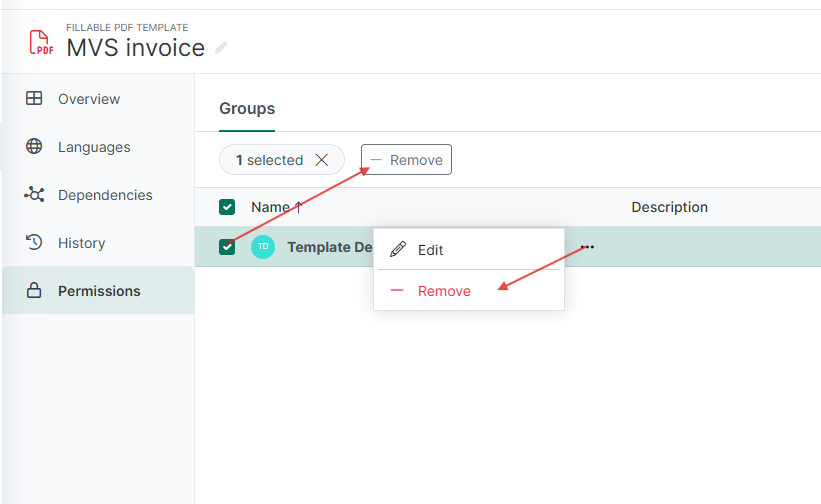The width and height of the screenshot is (821, 504).
Task: Click the red PDF file icon
Action: (41, 41)
